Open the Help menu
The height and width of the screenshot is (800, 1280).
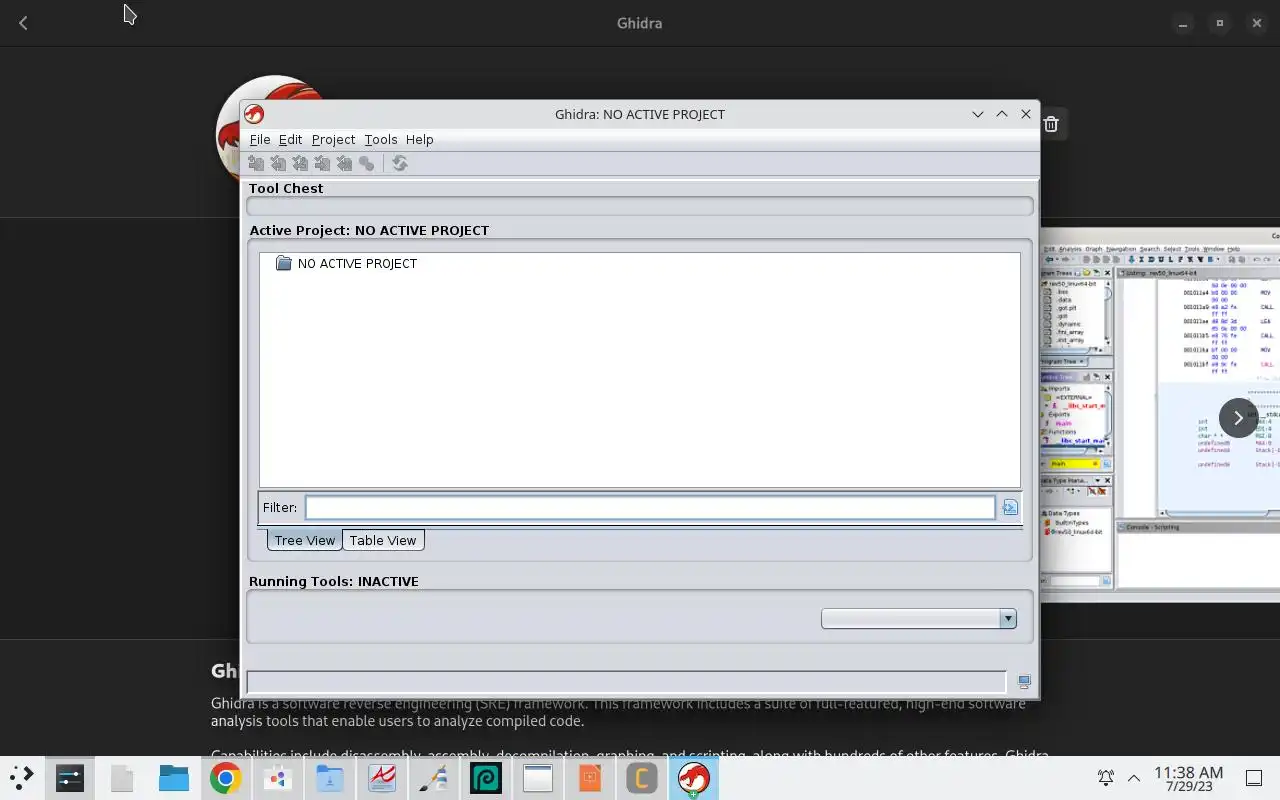tap(419, 139)
